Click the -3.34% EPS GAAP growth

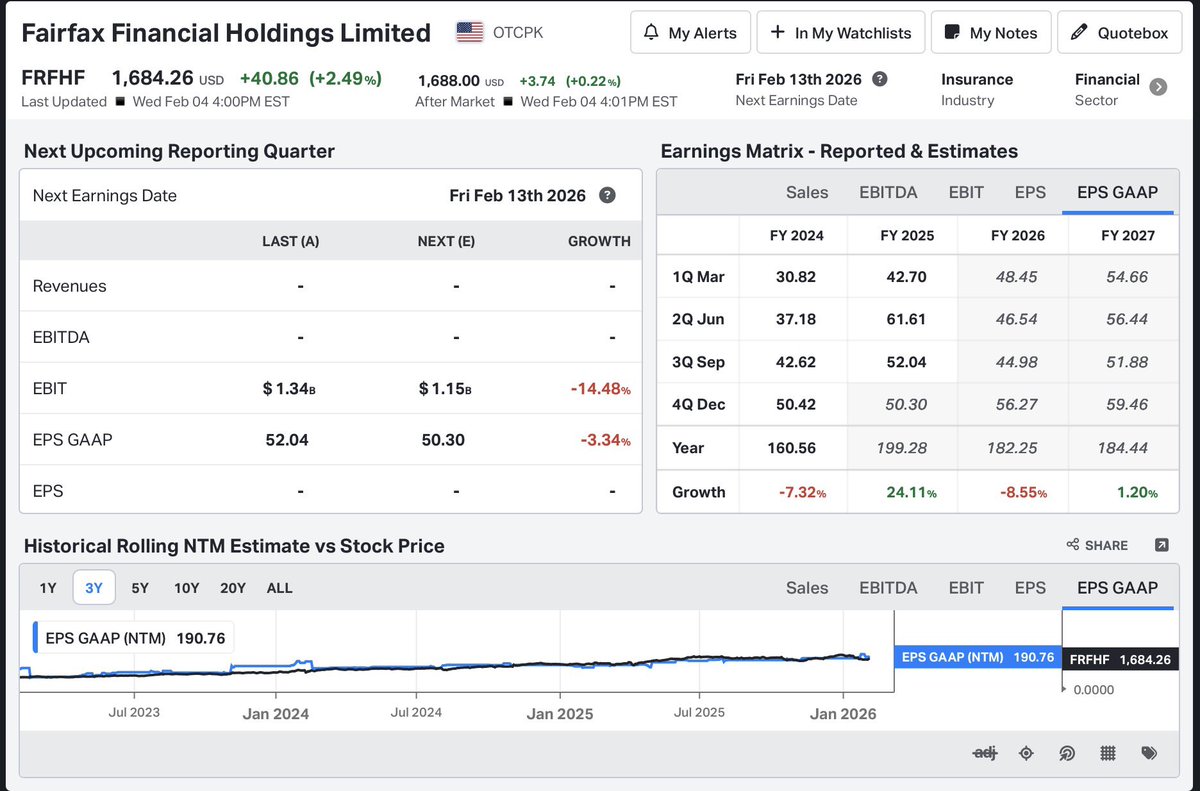click(x=604, y=440)
